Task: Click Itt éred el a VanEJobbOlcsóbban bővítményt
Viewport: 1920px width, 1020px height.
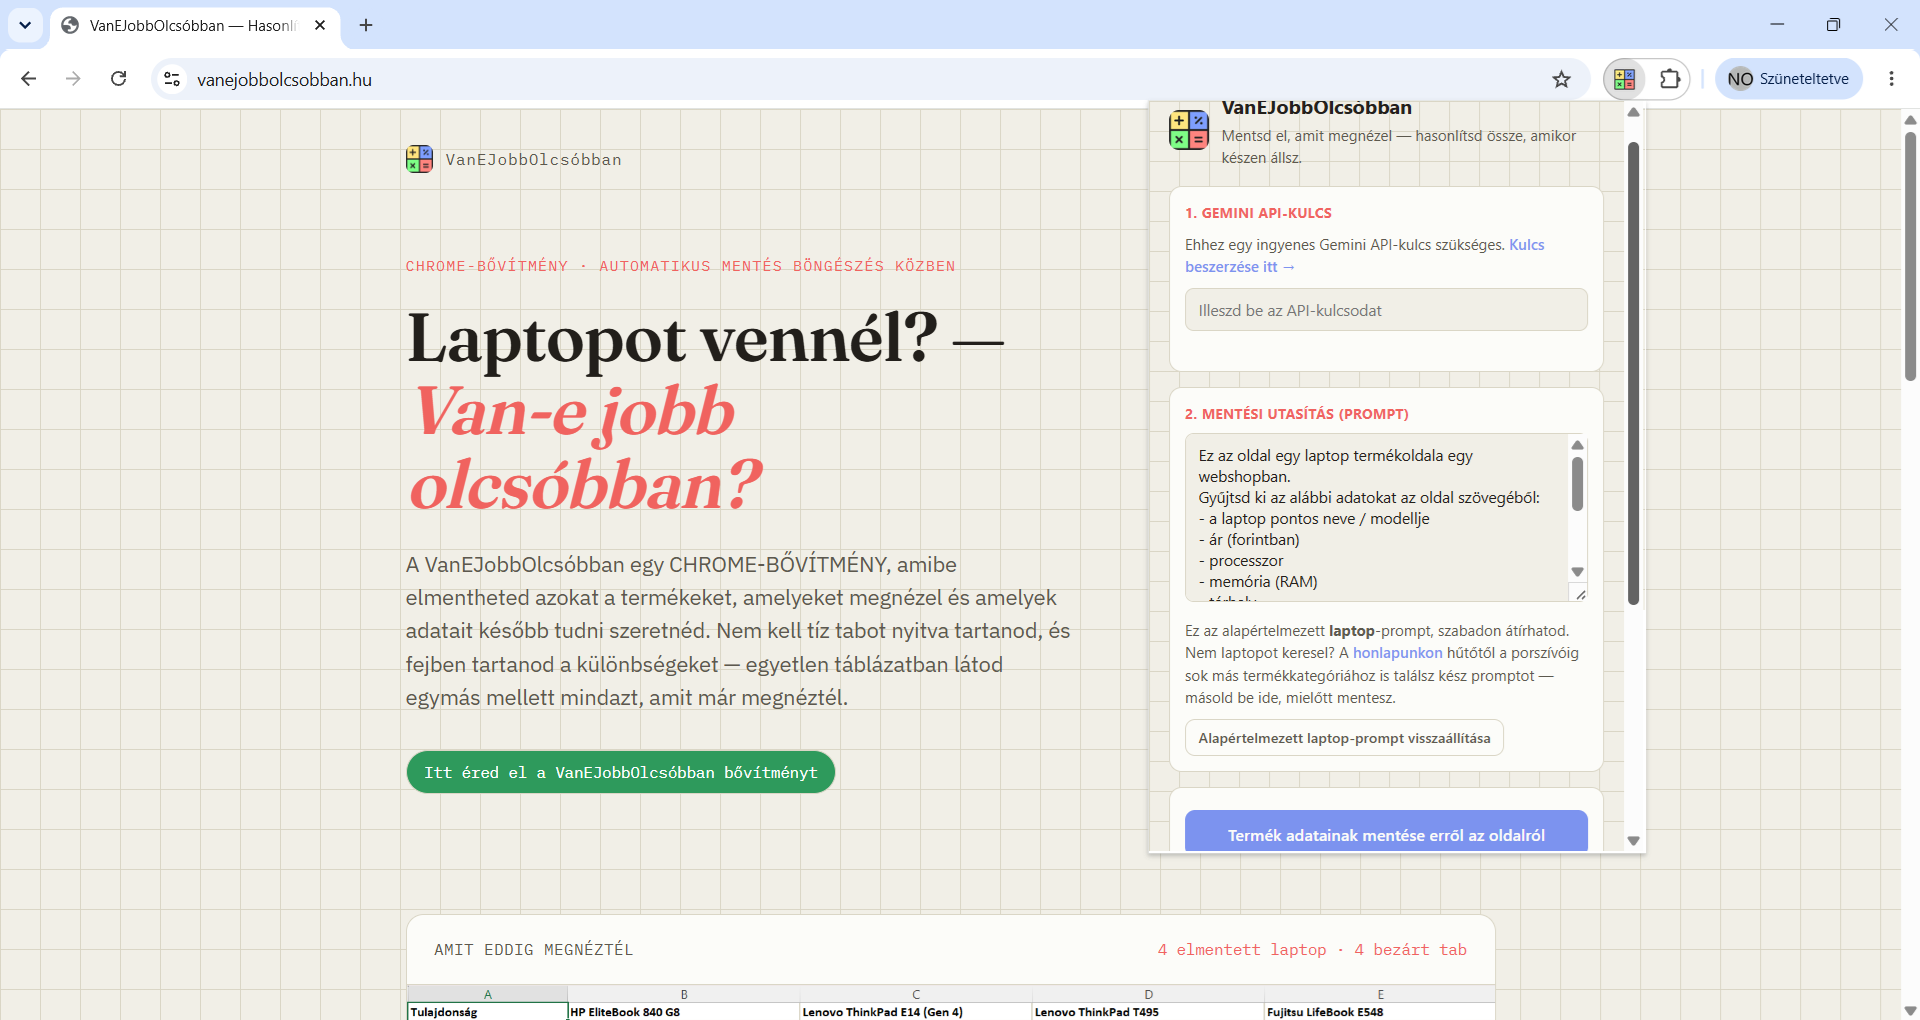Action: pyautogui.click(x=621, y=772)
